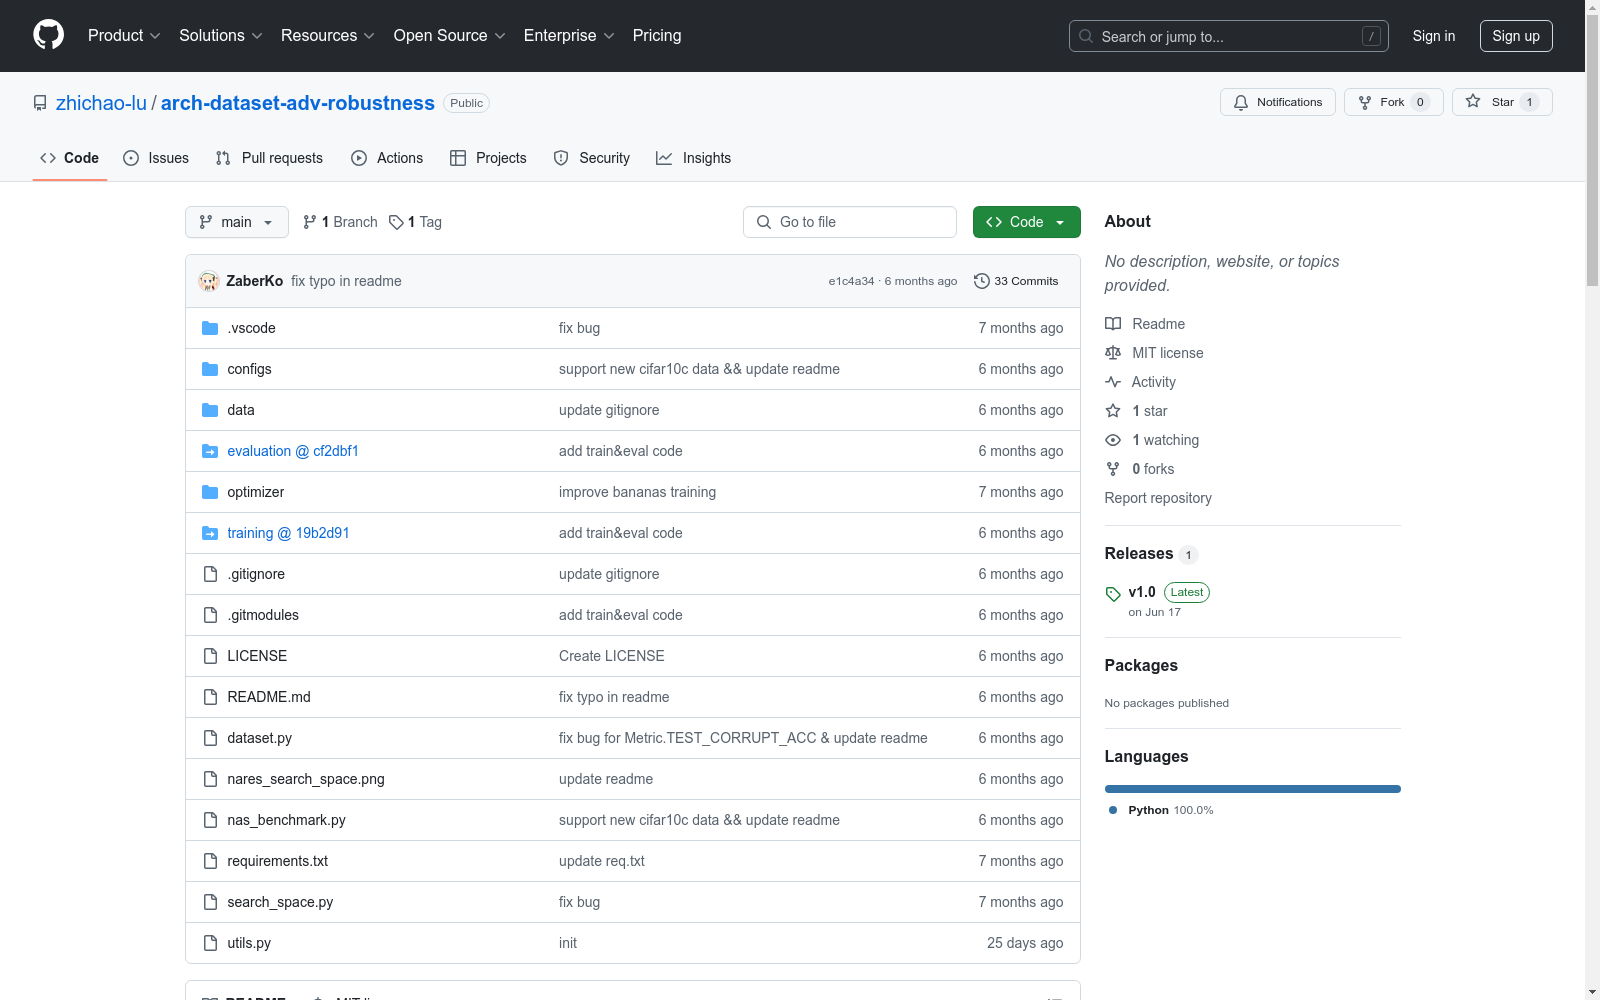Image resolution: width=1600 pixels, height=1000 pixels.
Task: Open the nas_benchmark.py file
Action: [286, 820]
